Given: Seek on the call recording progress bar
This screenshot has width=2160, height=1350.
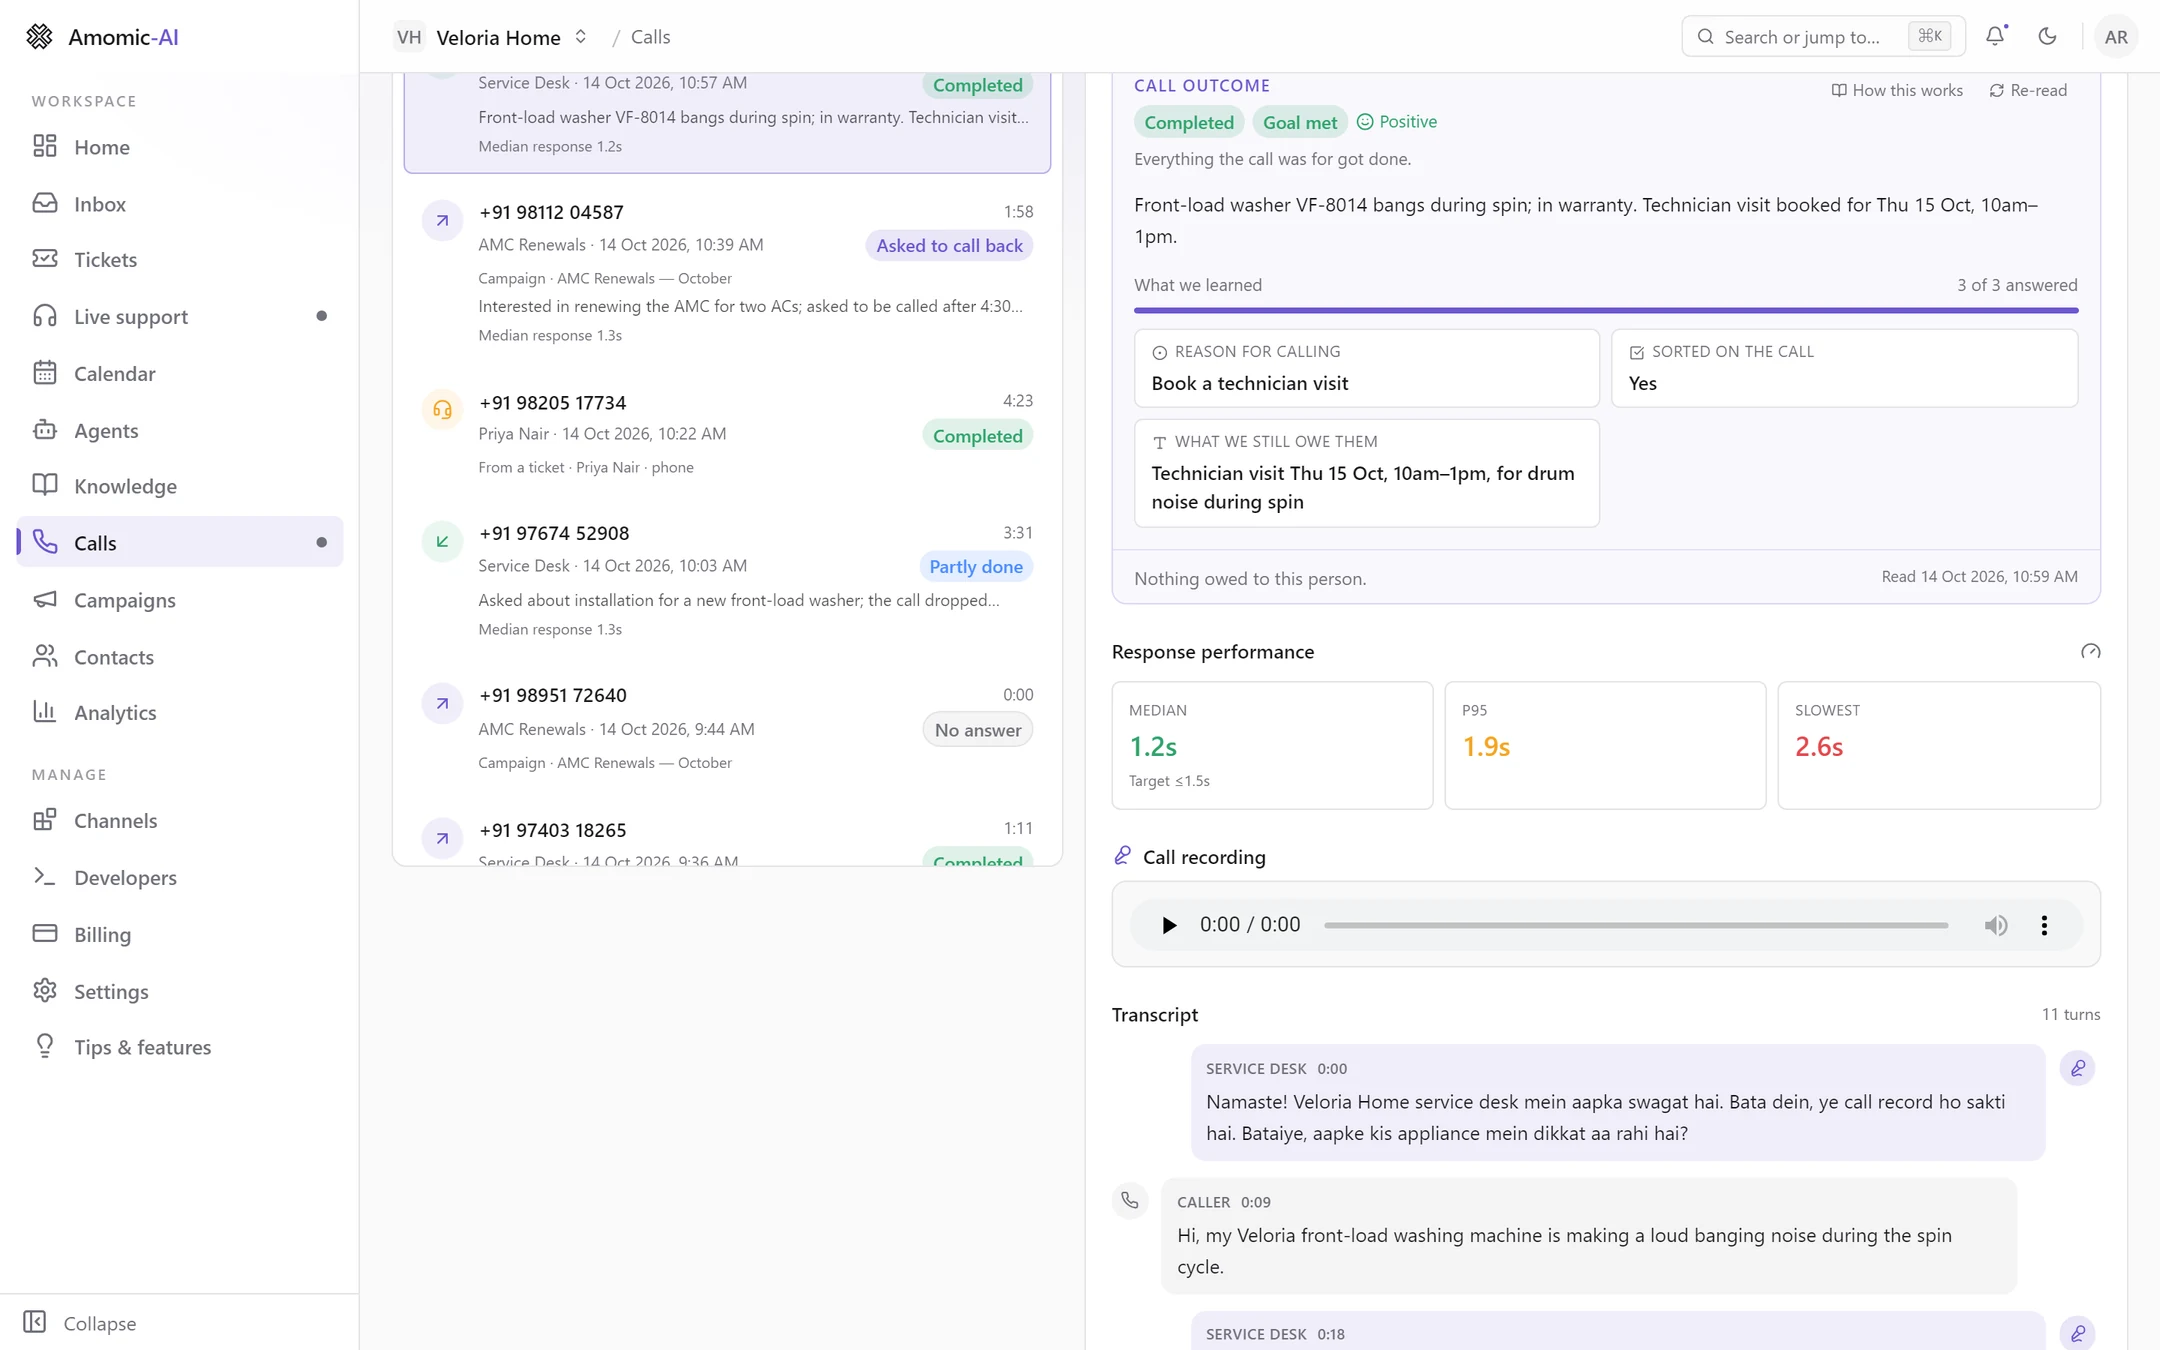Looking at the screenshot, I should point(1635,925).
